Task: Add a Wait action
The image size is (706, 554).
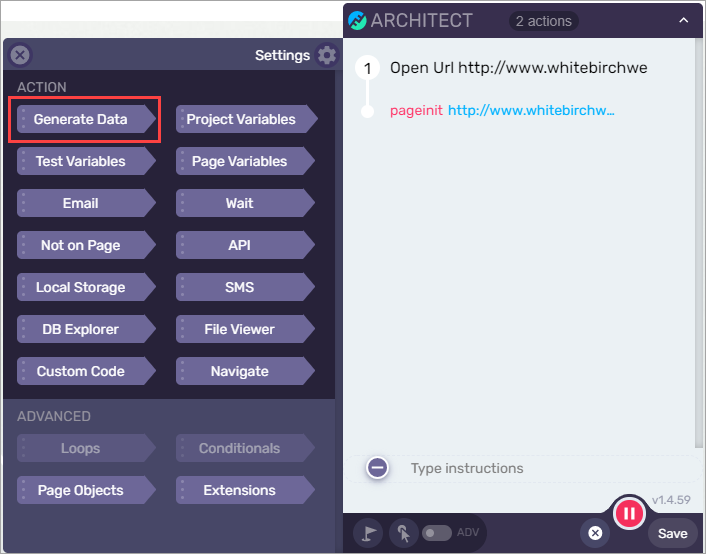Action: tap(245, 203)
